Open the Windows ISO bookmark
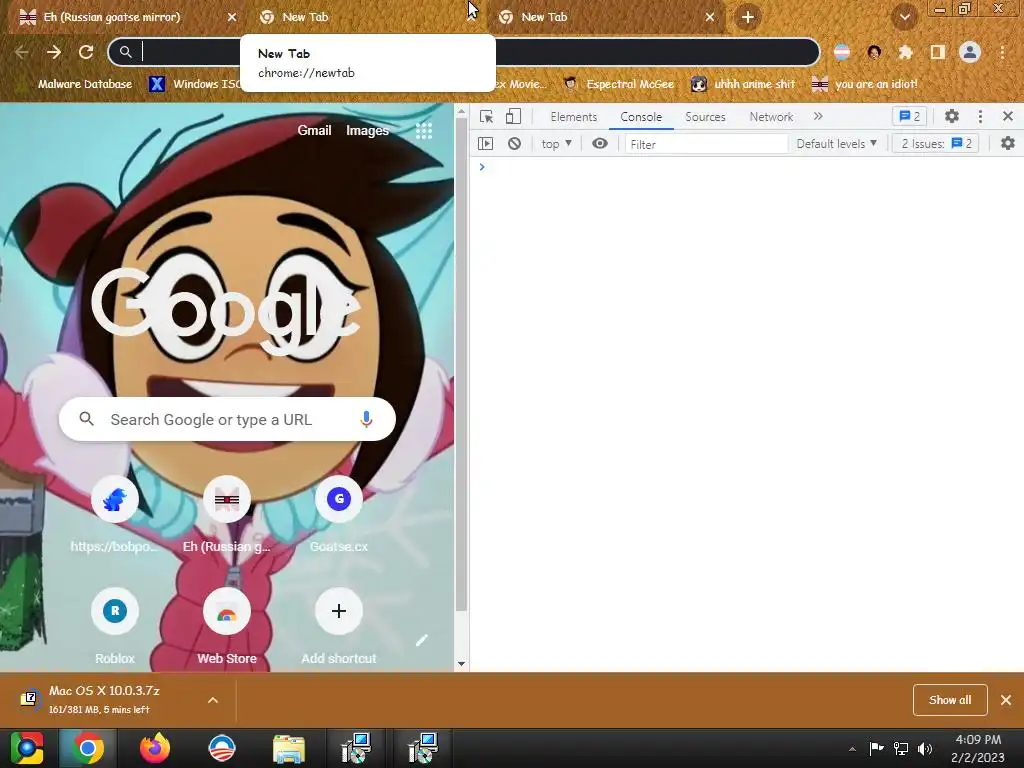Viewport: 1024px width, 768px height. [x=195, y=84]
